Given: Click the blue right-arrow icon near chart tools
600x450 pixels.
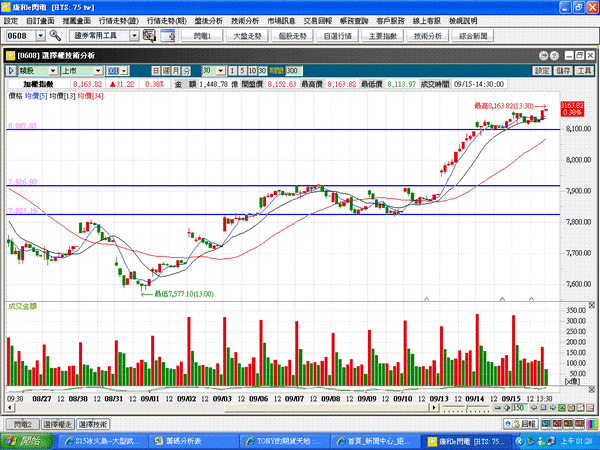Looking at the screenshot, I should 553,408.
